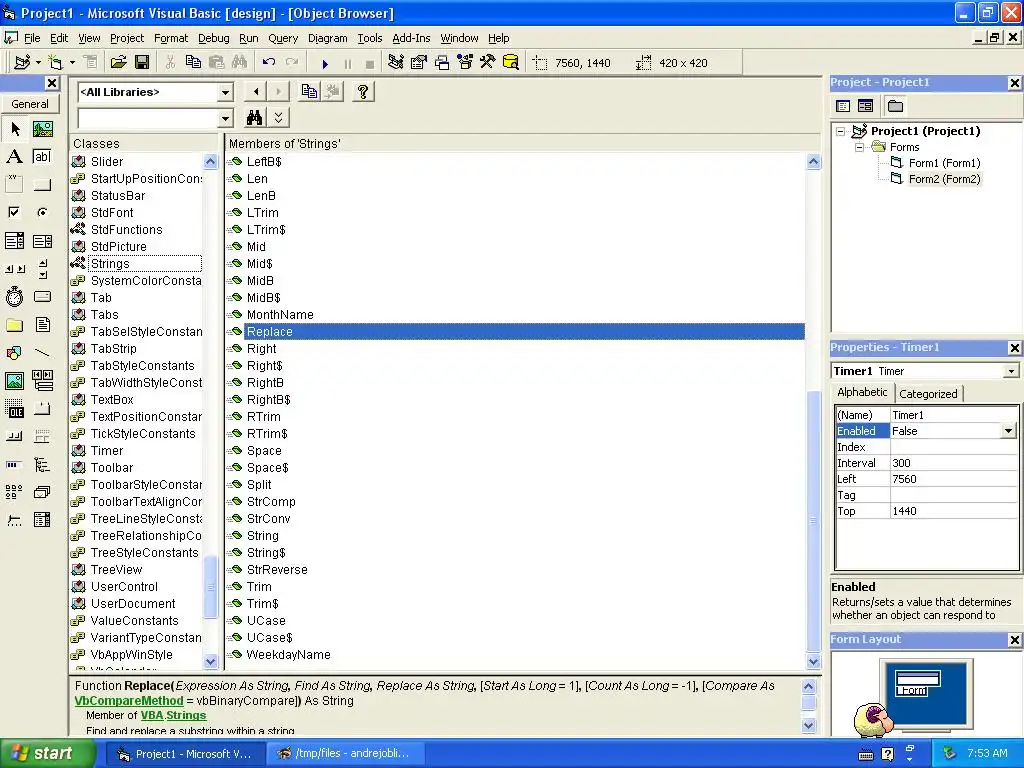This screenshot has height=768, width=1024.
Task: Open the Add Form dropdown arrow
Action: point(72,63)
